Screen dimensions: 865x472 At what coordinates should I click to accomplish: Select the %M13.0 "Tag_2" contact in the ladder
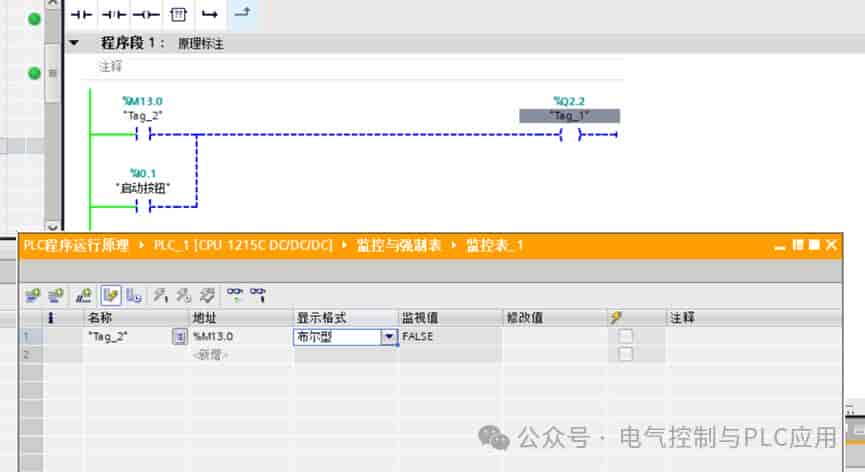coord(143,134)
